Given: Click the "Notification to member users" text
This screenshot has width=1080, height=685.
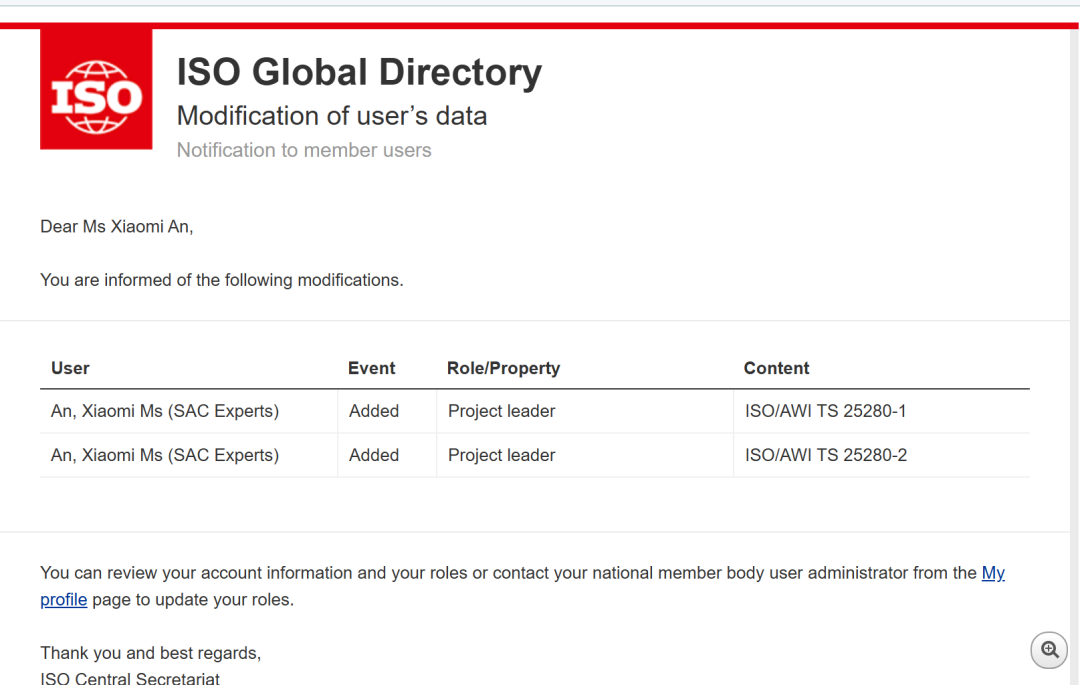Looking at the screenshot, I should (x=304, y=150).
